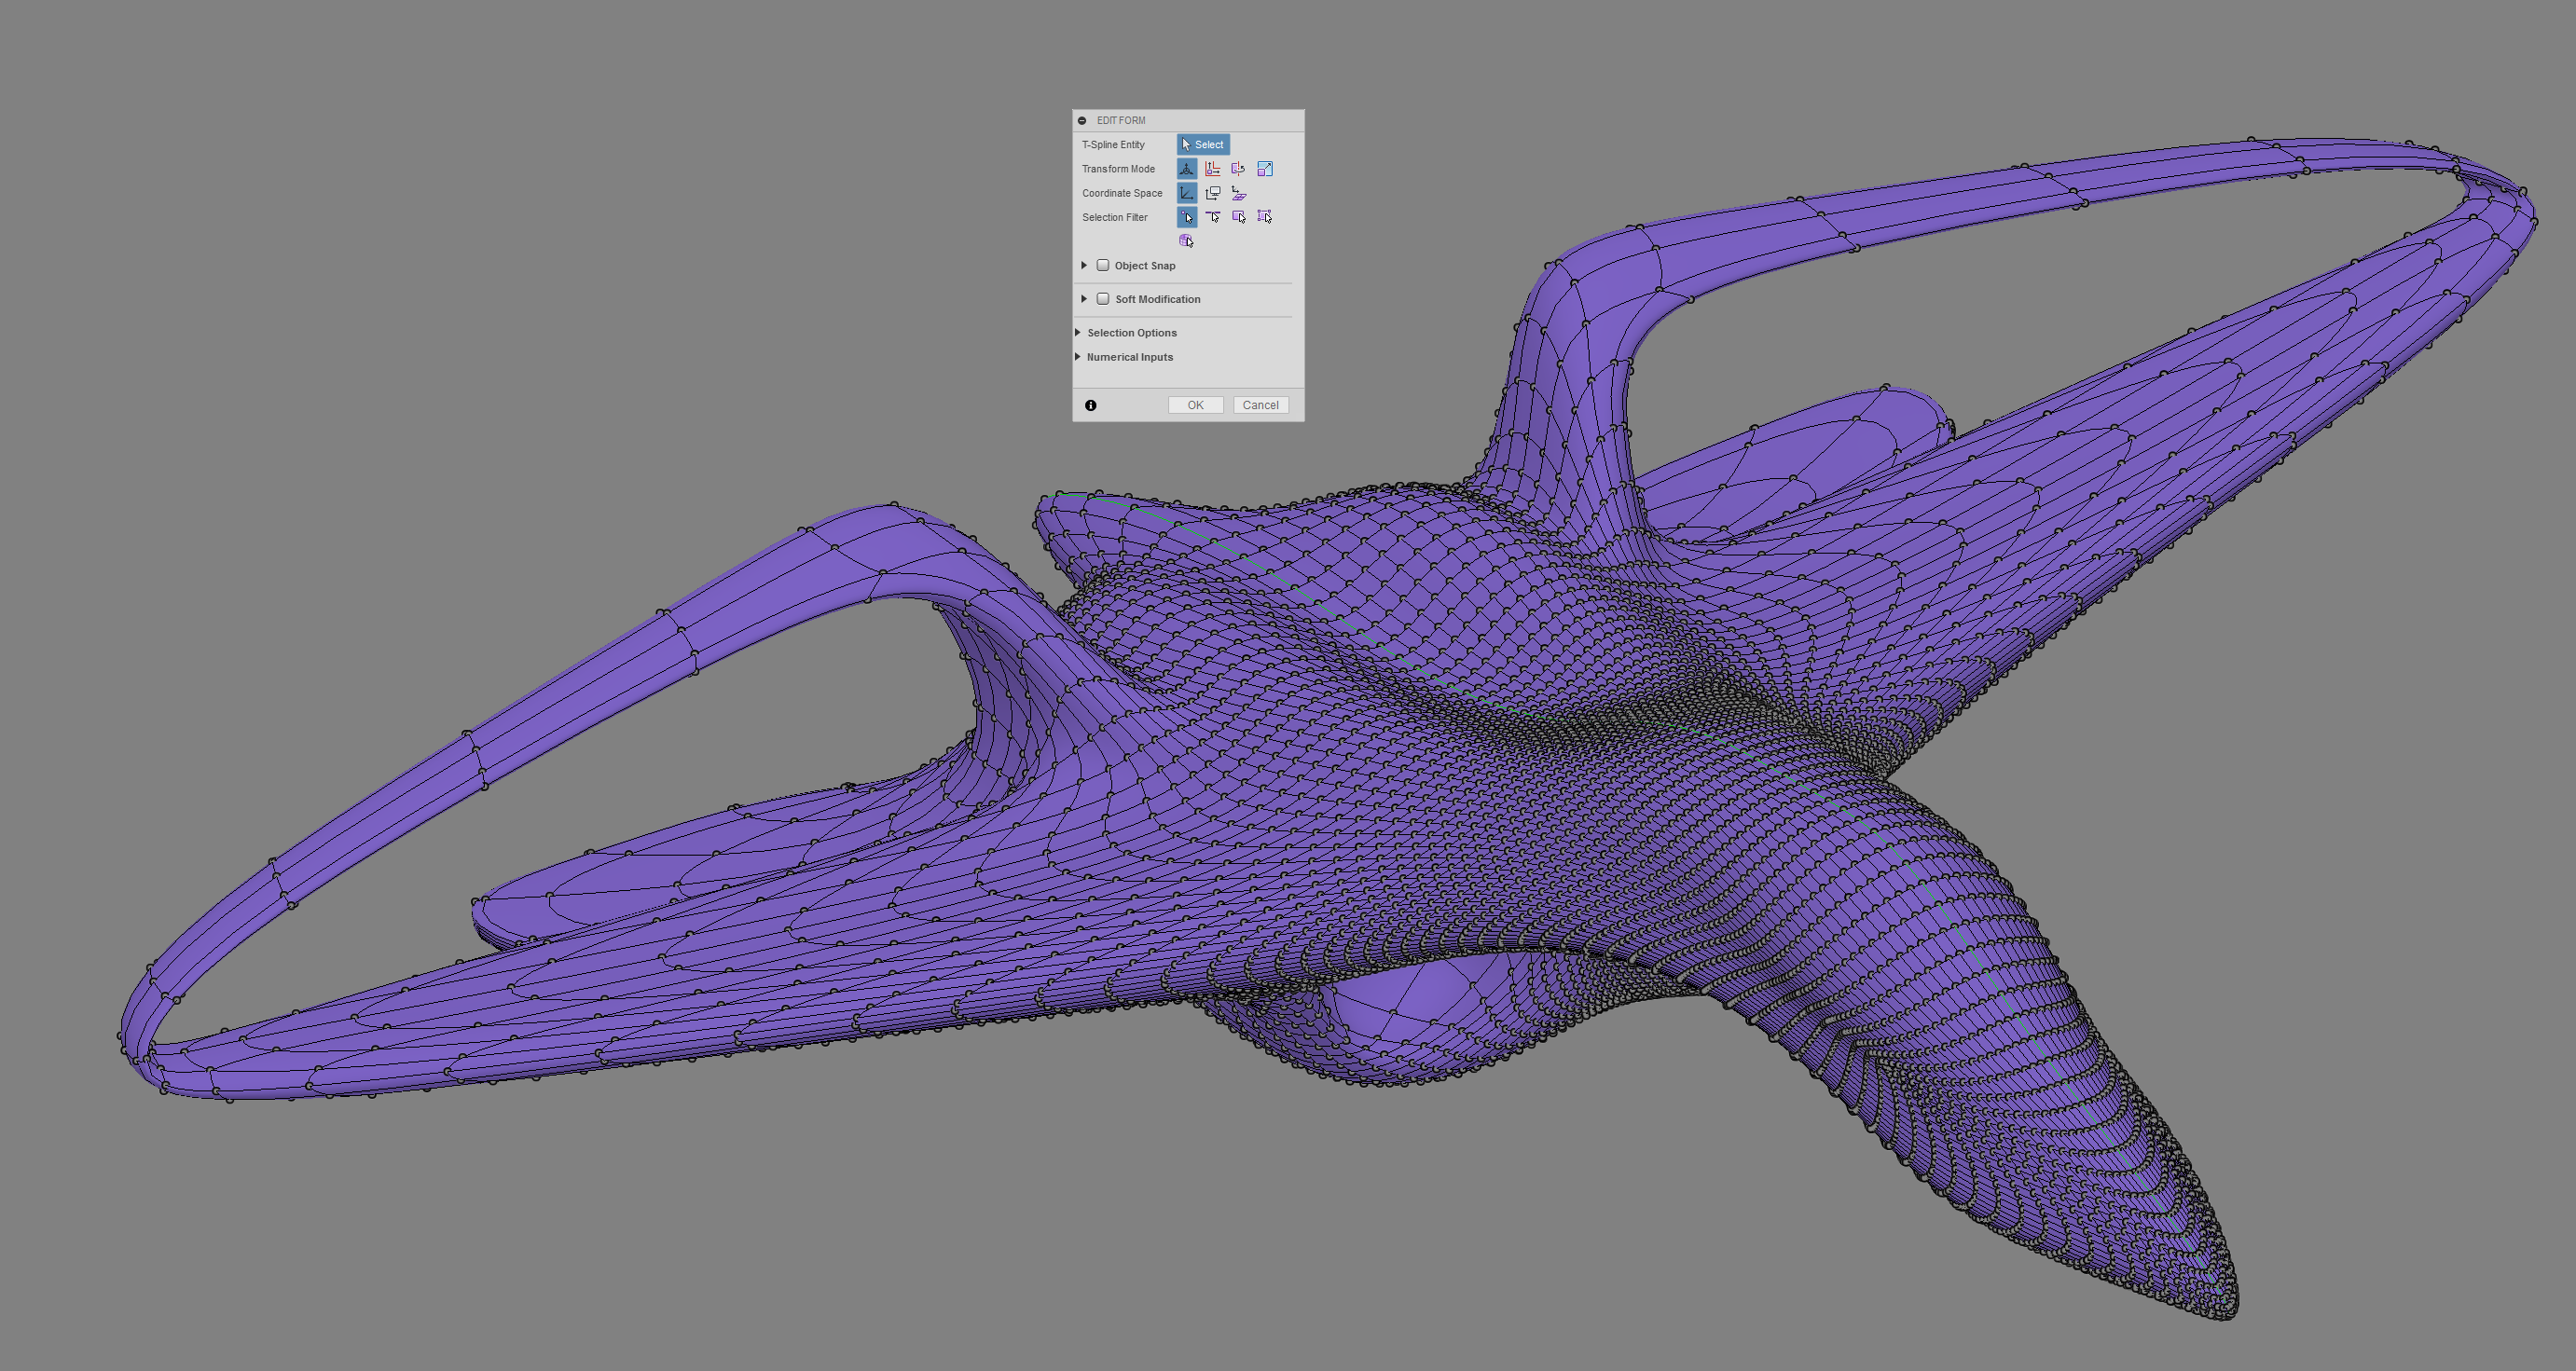The image size is (2576, 1371).
Task: Enable the Object Snap checkbox
Action: 1103,265
